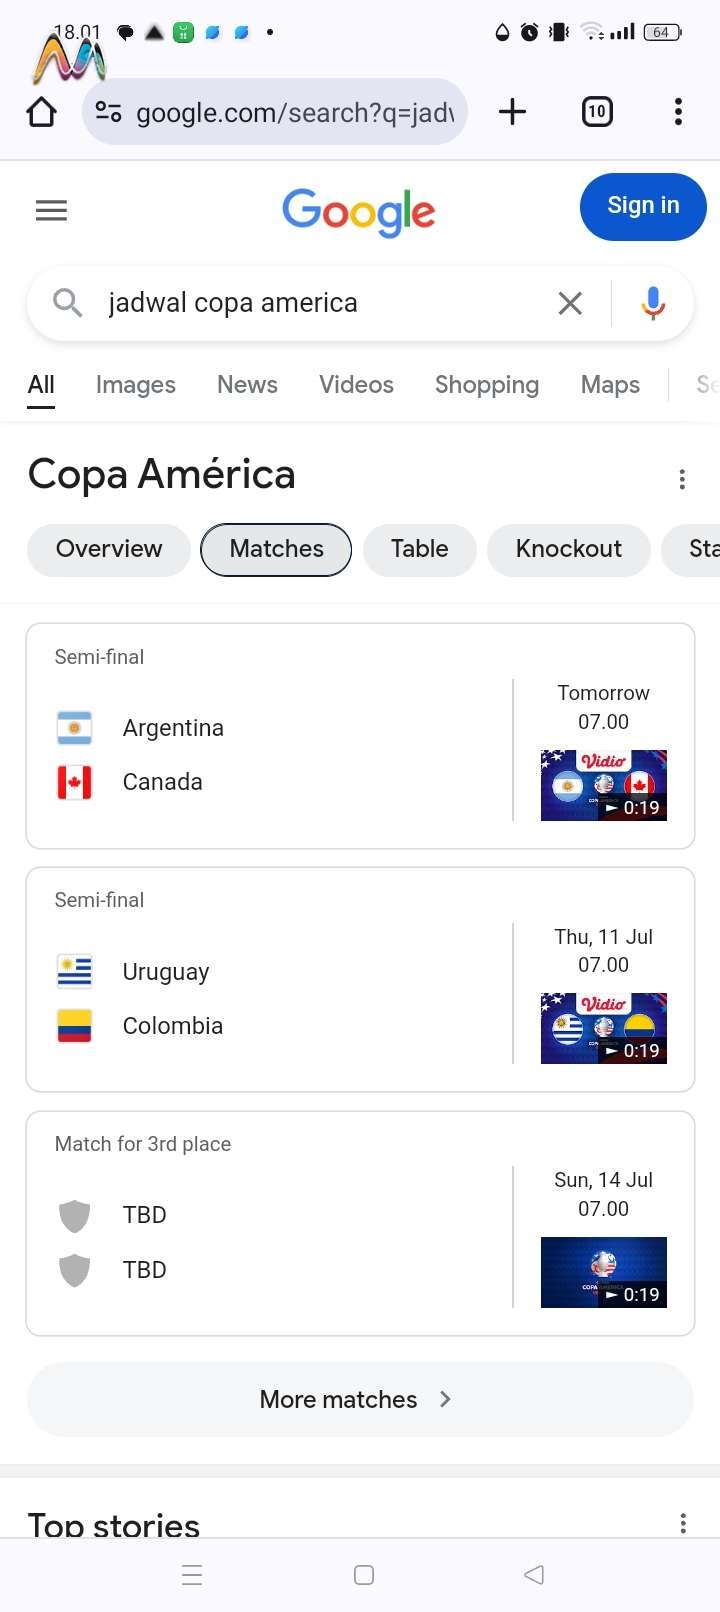This screenshot has height=1612, width=720.
Task: Play Uruguay vs Colombia video thumbnail
Action: (x=604, y=1028)
